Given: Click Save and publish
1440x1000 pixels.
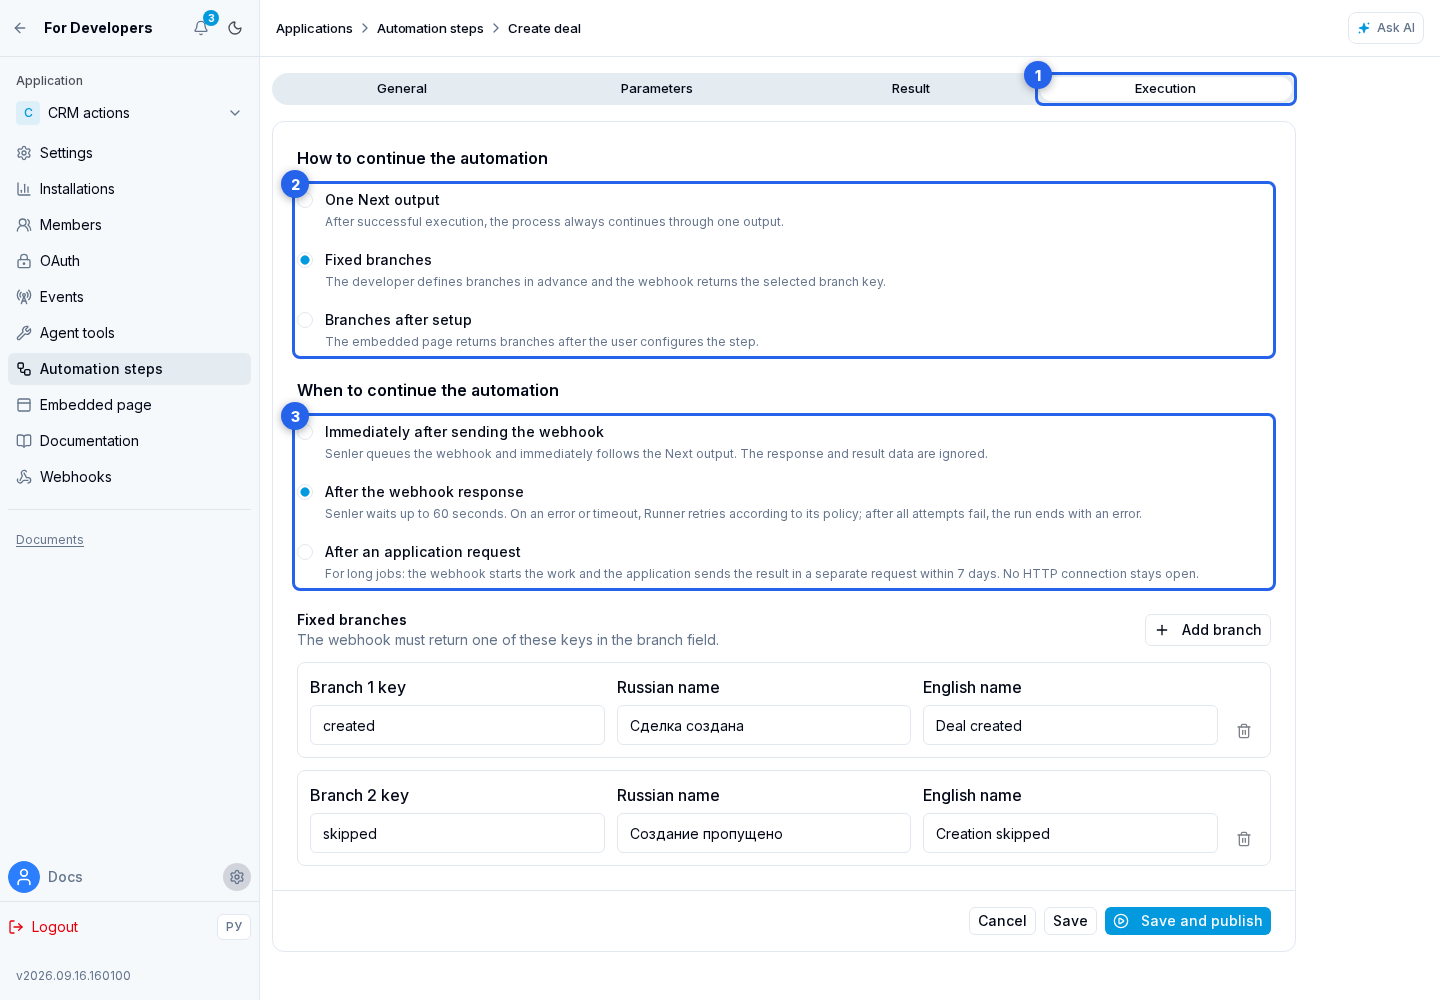Looking at the screenshot, I should coord(1188,921).
